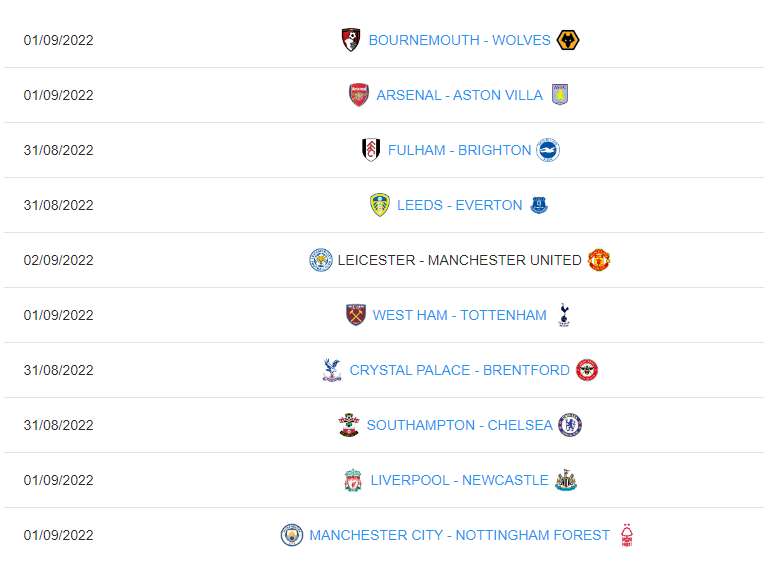This screenshot has width=768, height=562.
Task: Open the West Ham - Tottenham match
Action: 459,315
